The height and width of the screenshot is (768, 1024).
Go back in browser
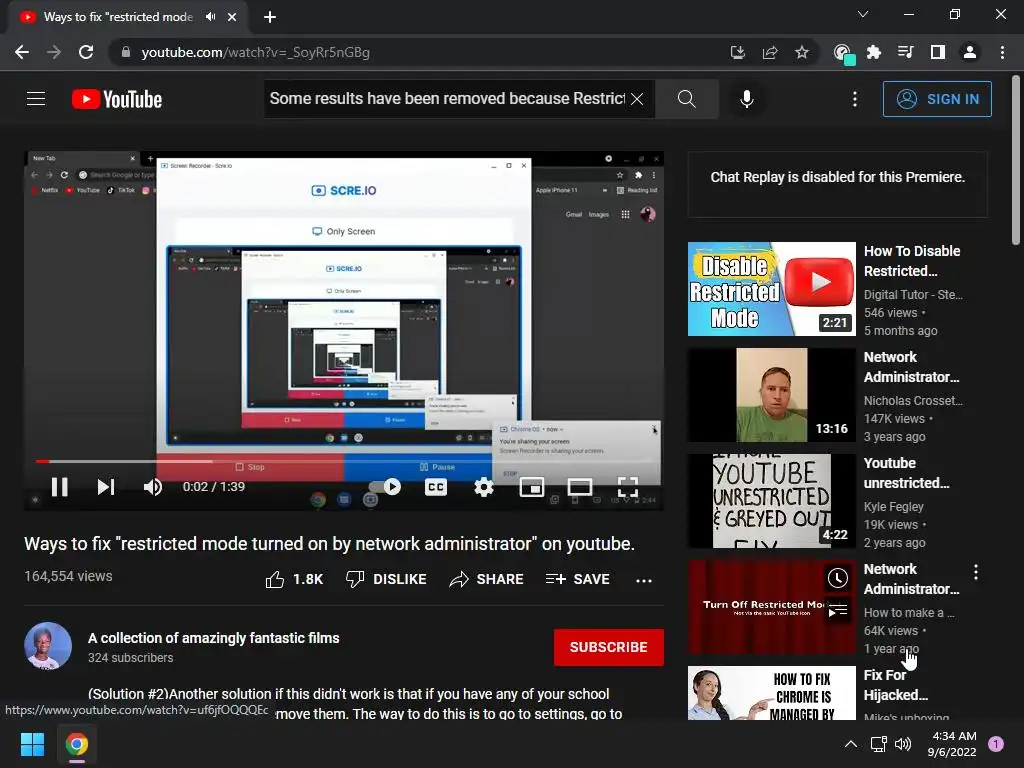[22, 52]
